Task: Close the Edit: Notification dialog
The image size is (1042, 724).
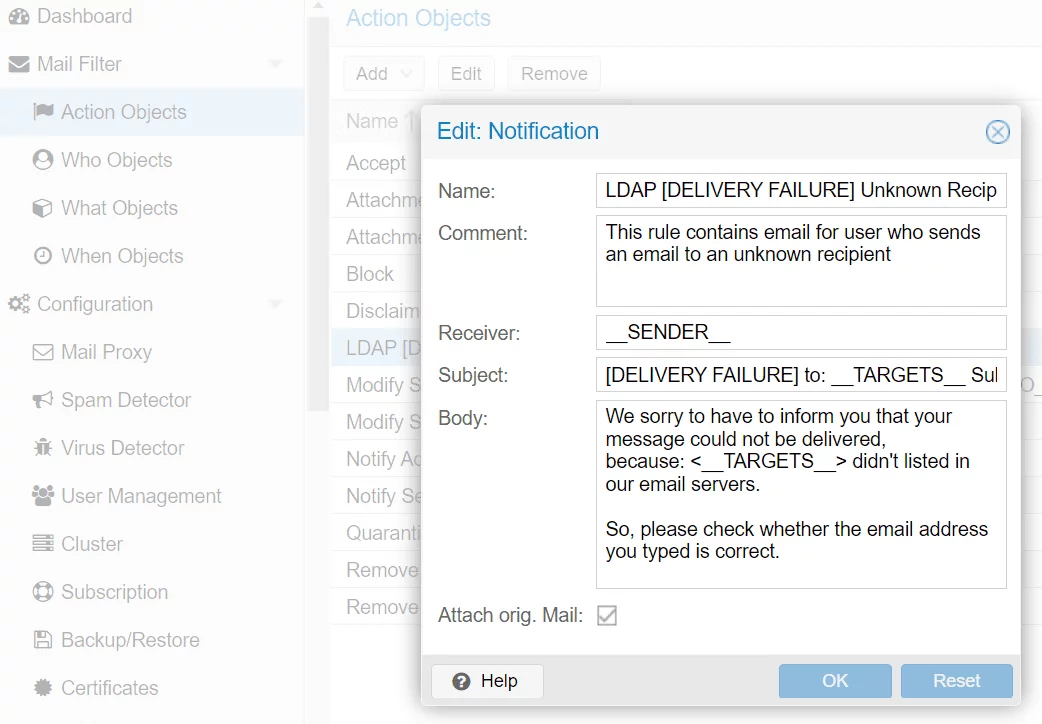Action: (x=997, y=132)
